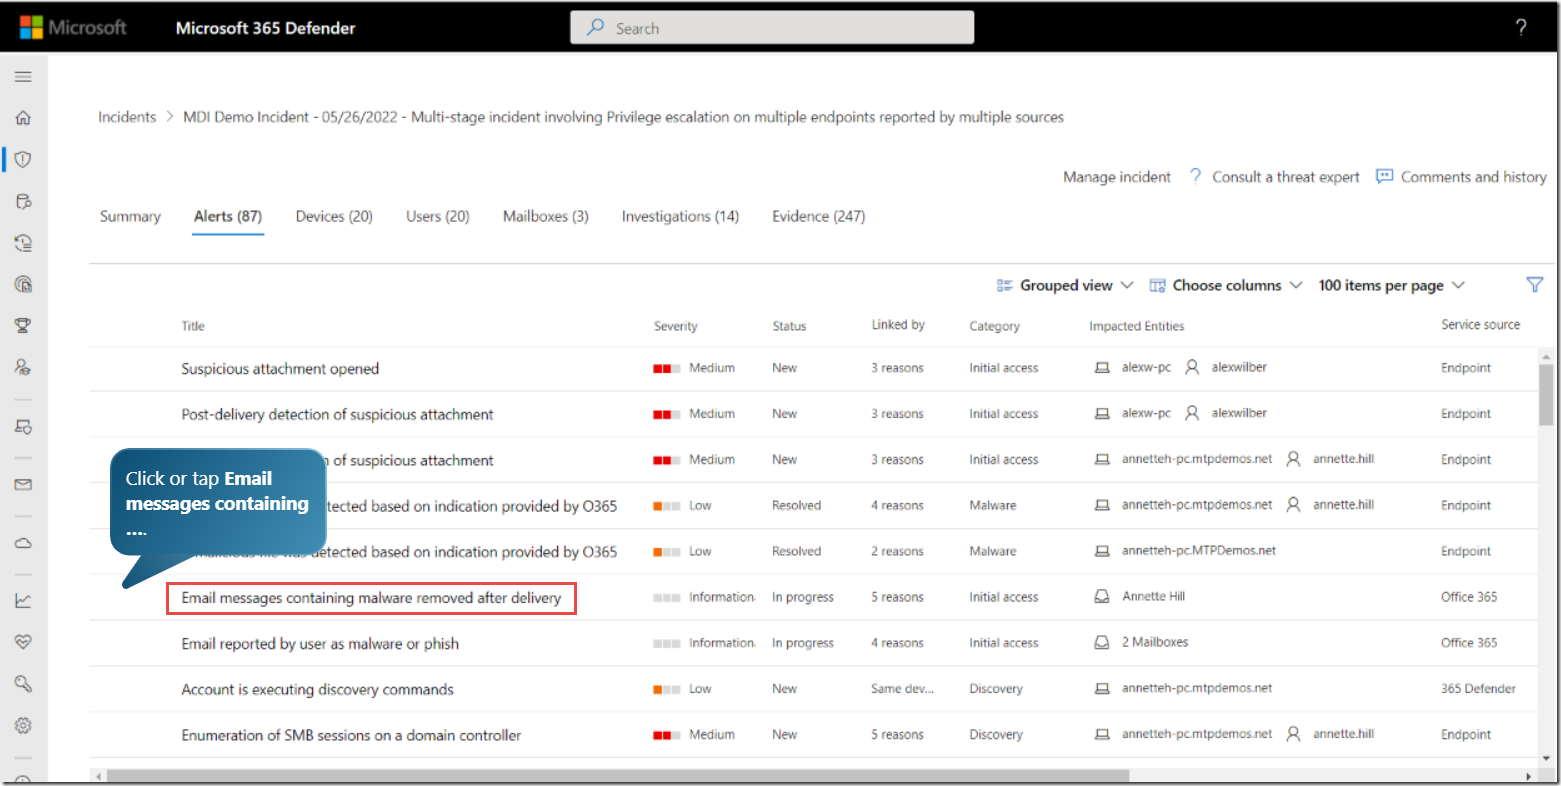Go to Home icon in sidebar
The width and height of the screenshot is (1561, 786).
(x=23, y=118)
